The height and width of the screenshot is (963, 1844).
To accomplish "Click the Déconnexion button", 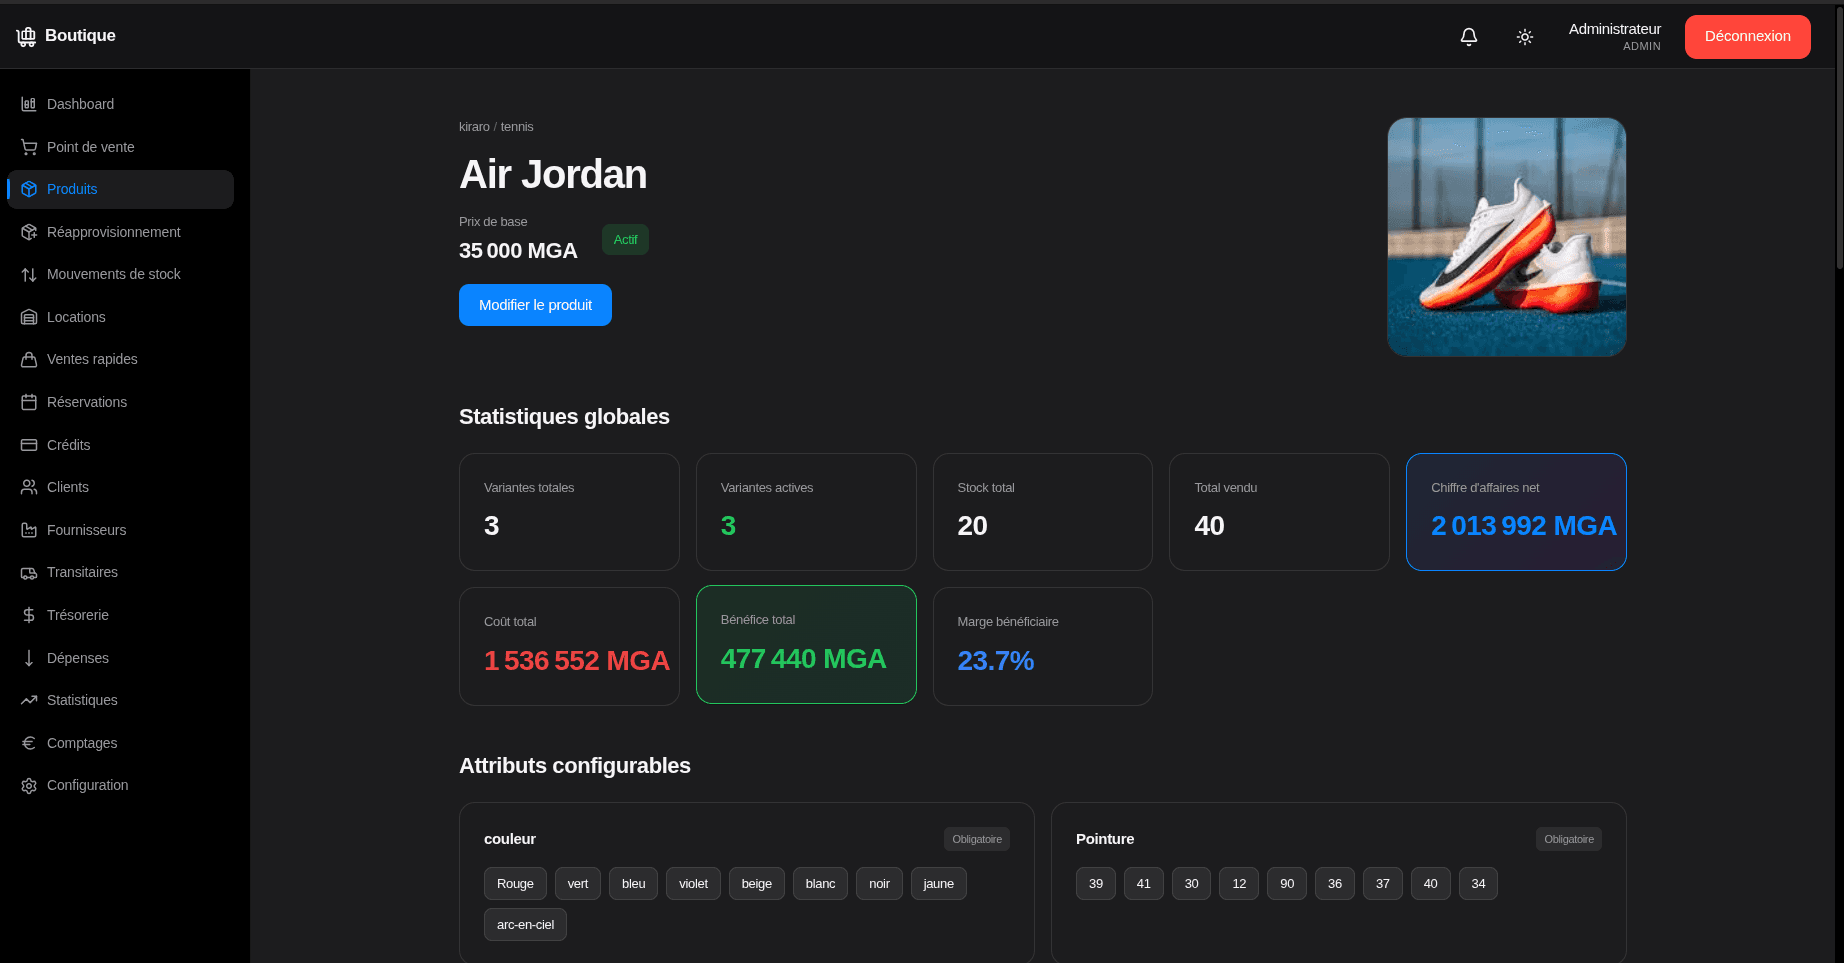I will point(1747,37).
